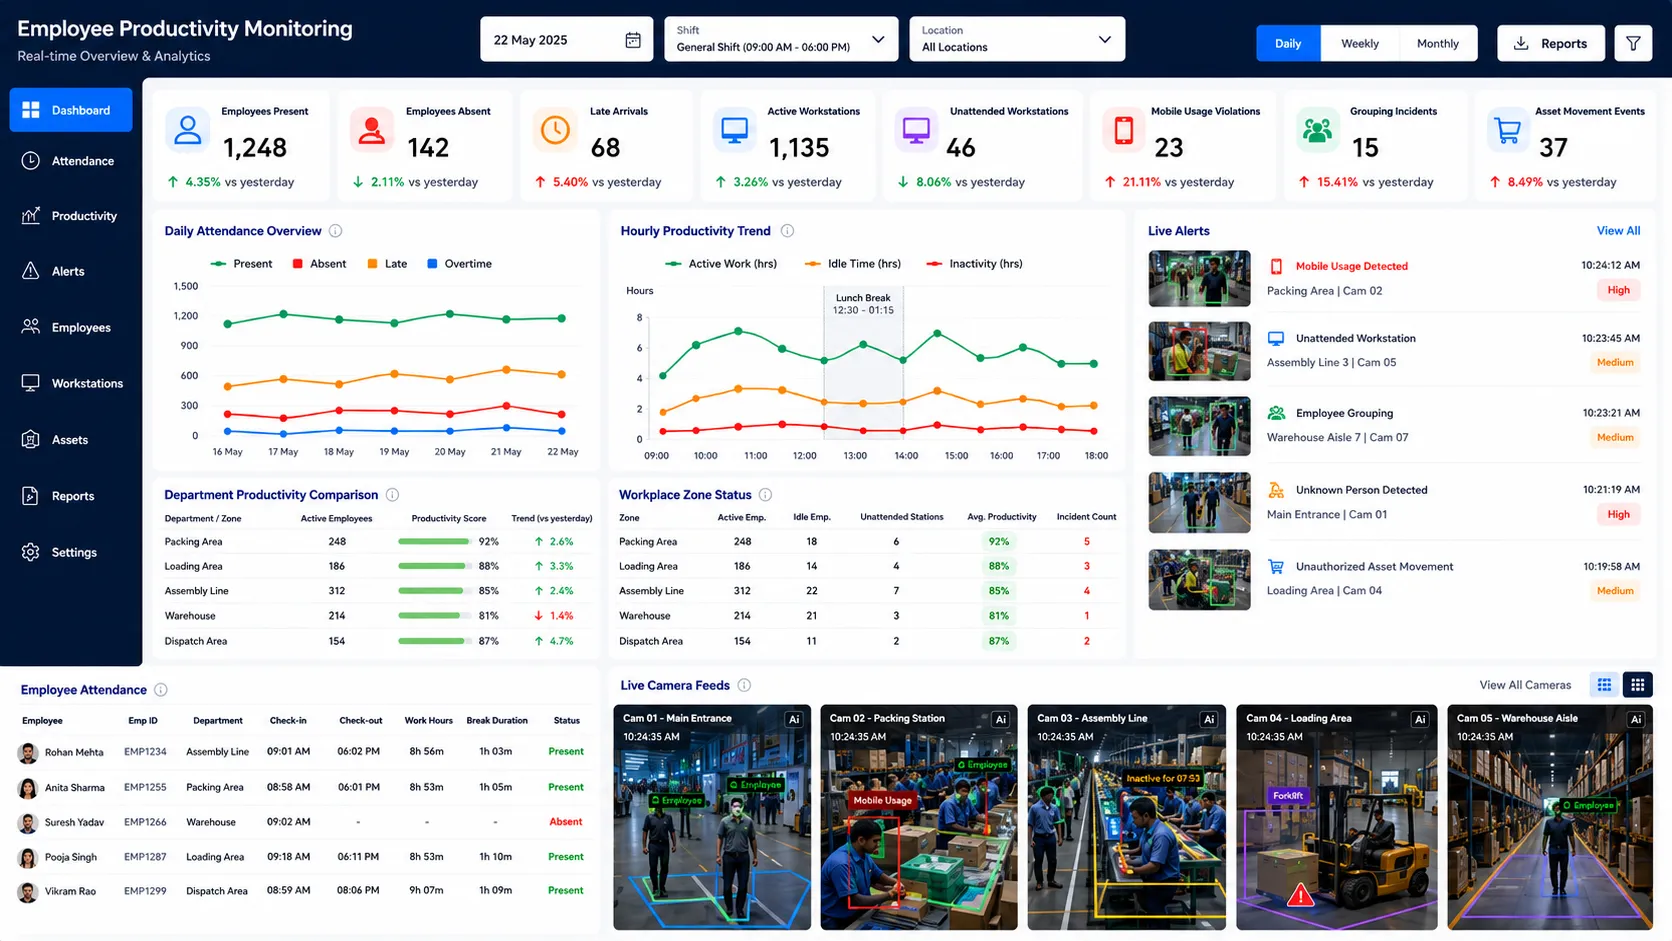1672x941 pixels.
Task: Click View All in Live Alerts
Action: point(1618,231)
